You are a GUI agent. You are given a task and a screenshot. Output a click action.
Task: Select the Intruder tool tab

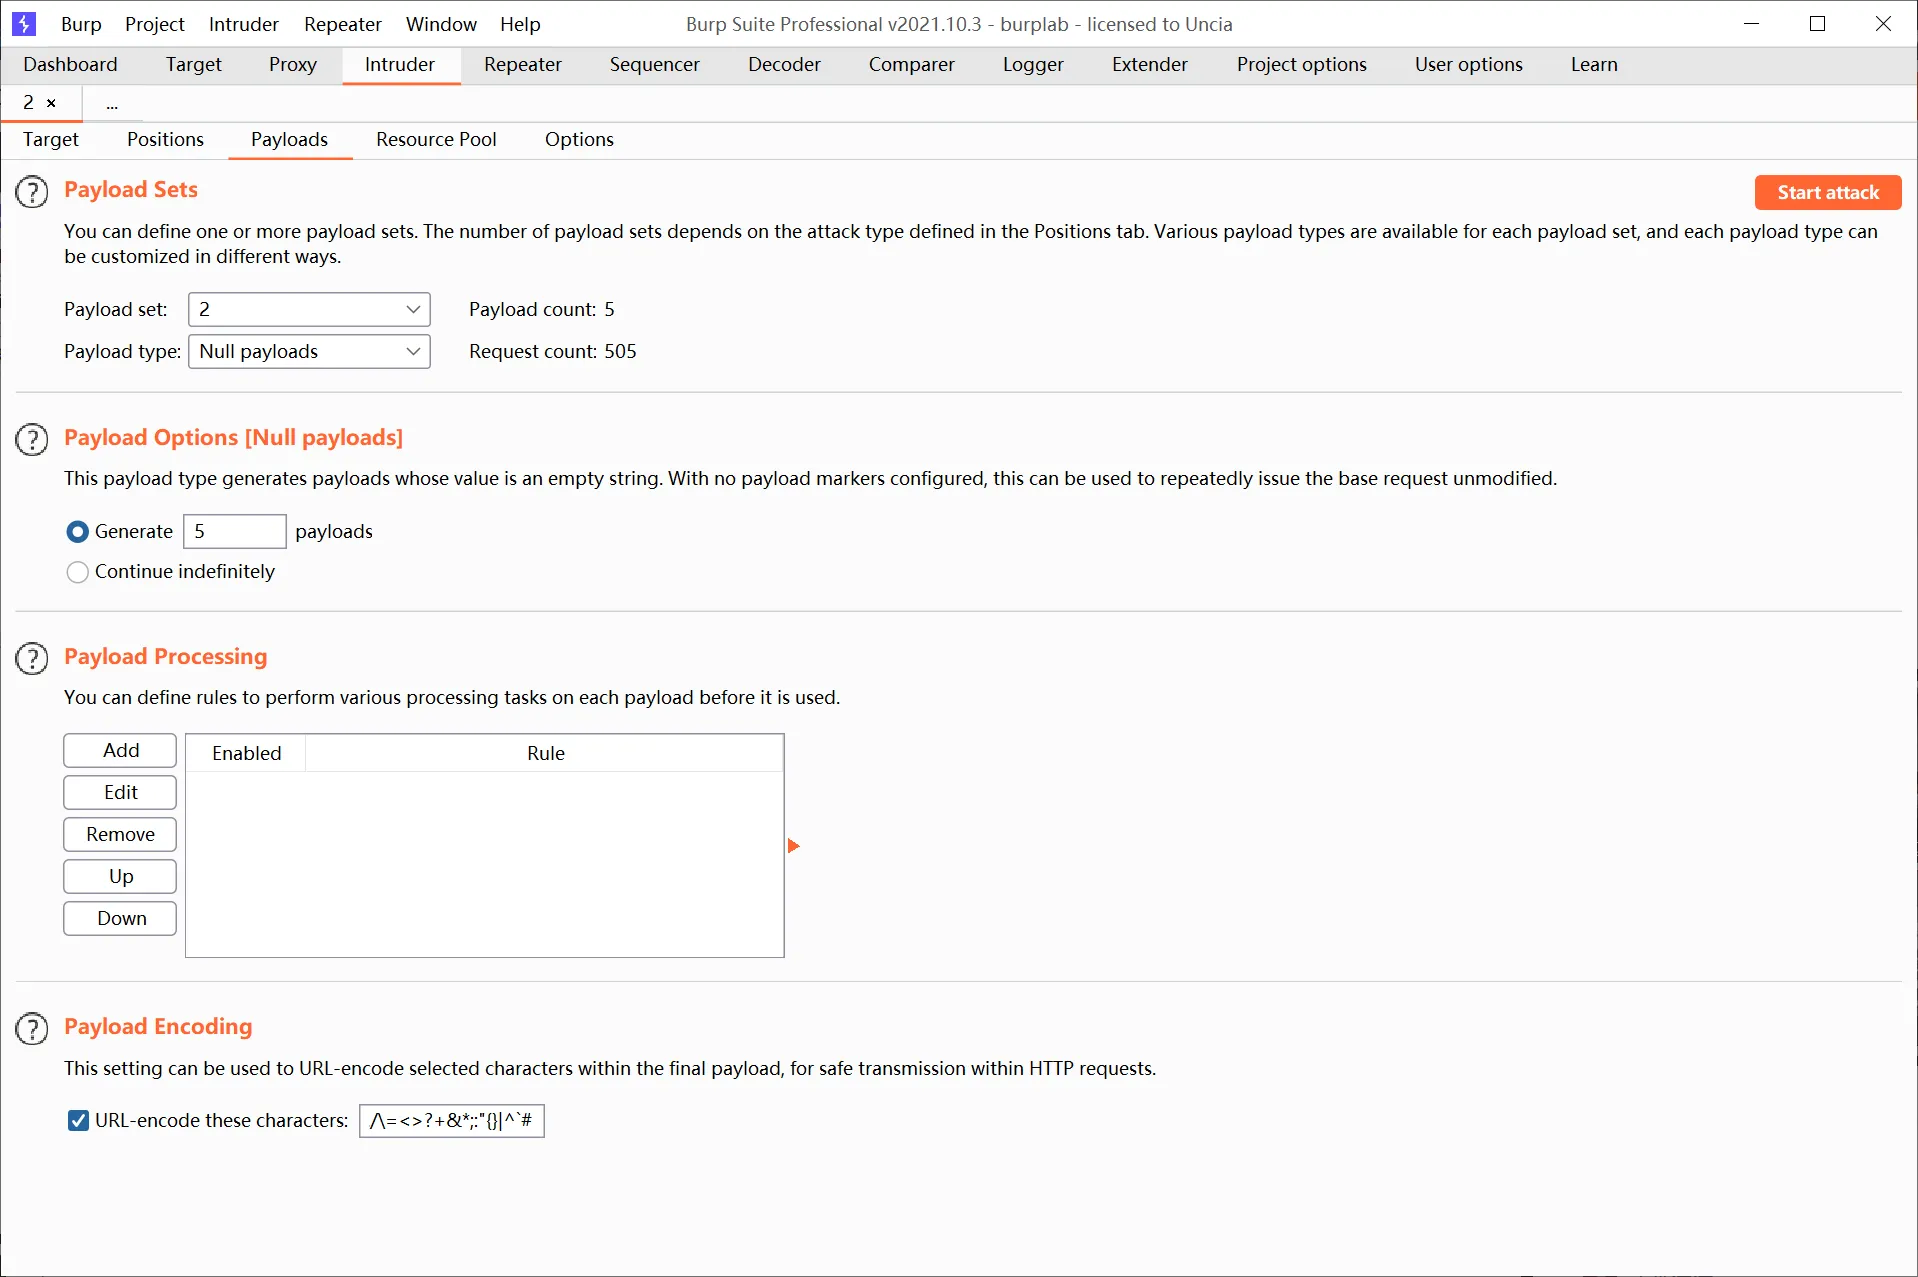click(x=400, y=65)
